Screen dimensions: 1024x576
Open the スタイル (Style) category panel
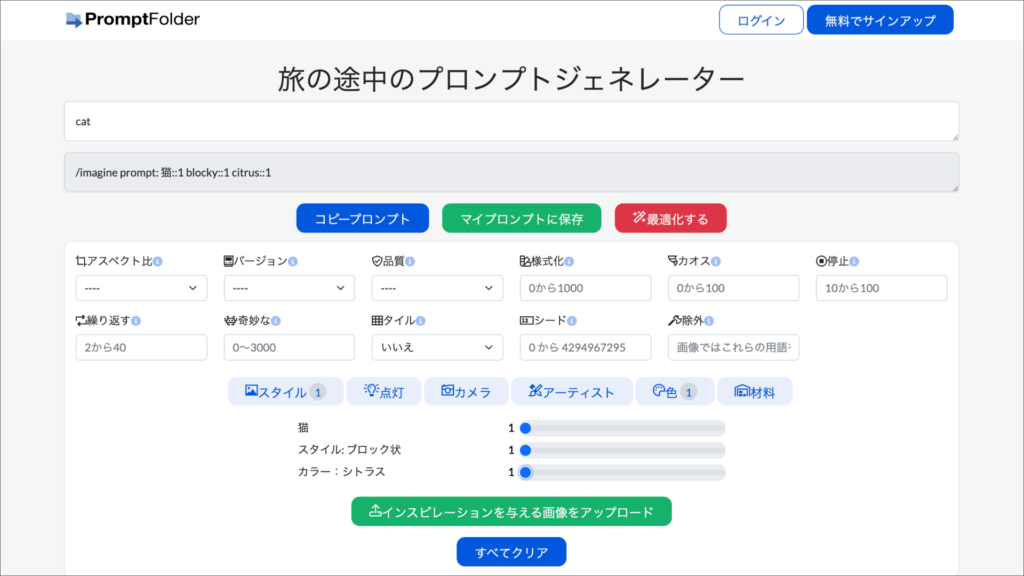point(286,391)
